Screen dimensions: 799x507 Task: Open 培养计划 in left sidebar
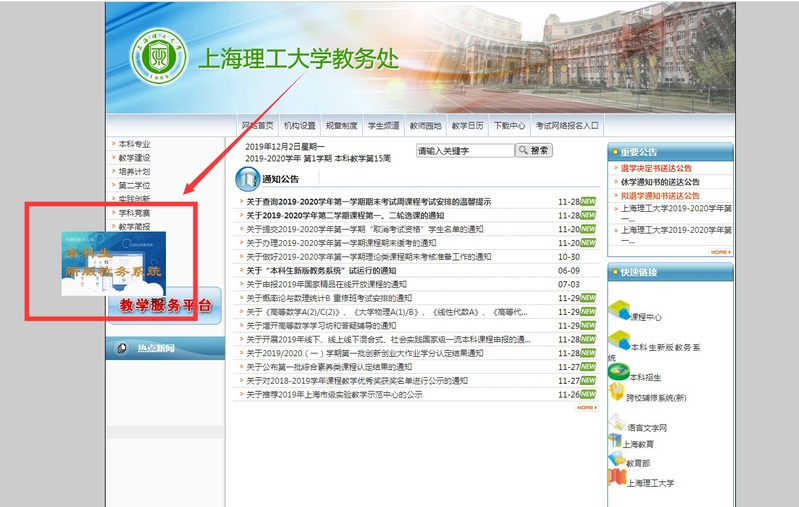(134, 172)
